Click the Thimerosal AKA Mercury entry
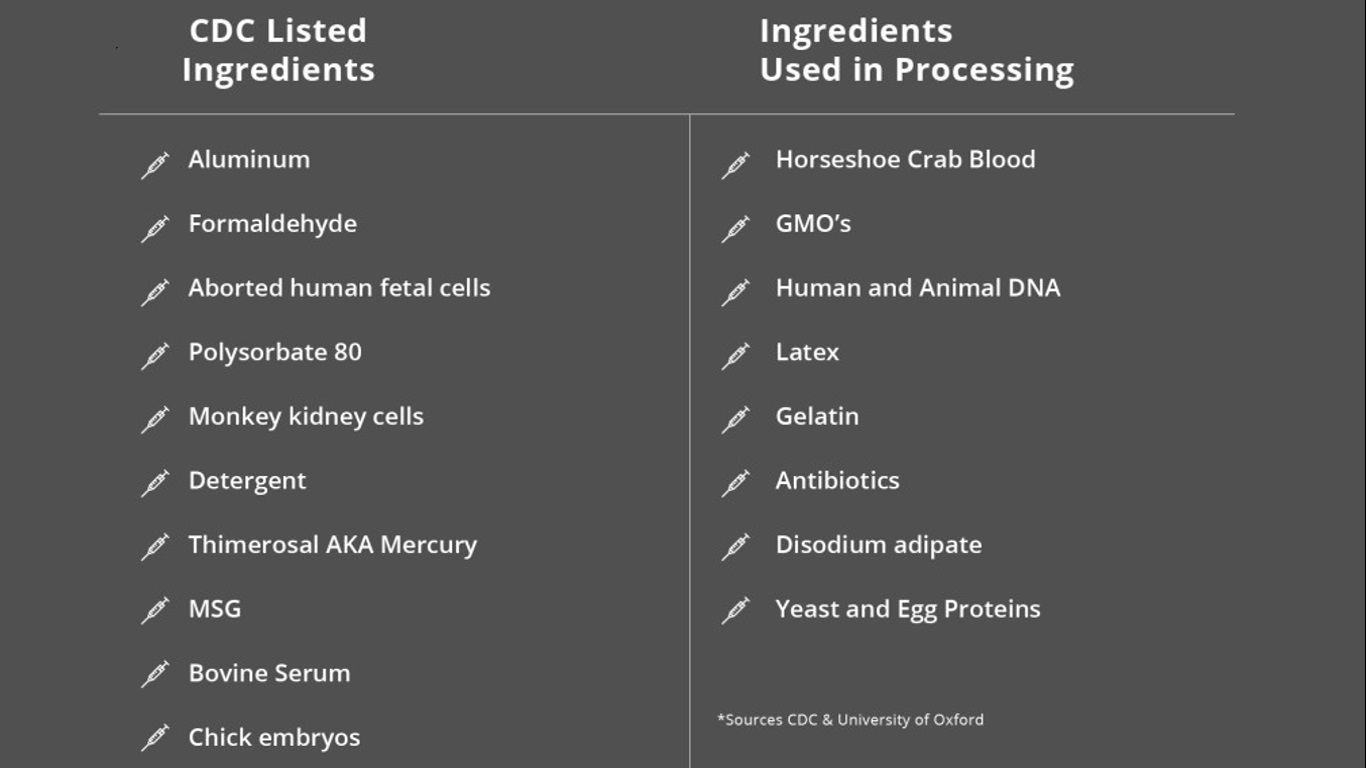The height and width of the screenshot is (768, 1366). coord(332,545)
